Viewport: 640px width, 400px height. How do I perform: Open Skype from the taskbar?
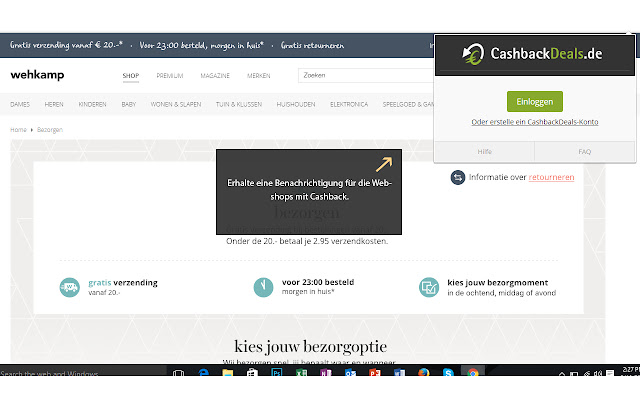(448, 371)
